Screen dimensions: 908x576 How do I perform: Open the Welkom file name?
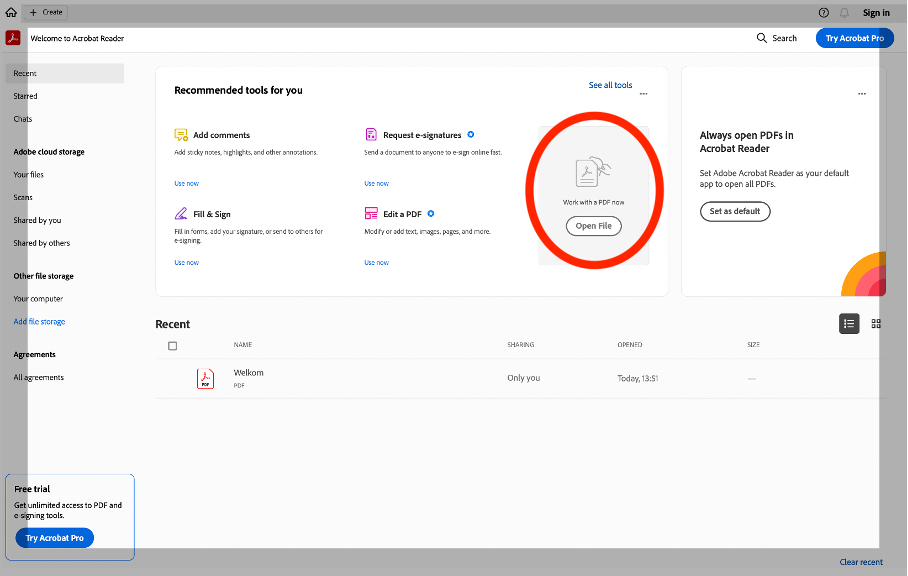point(248,373)
